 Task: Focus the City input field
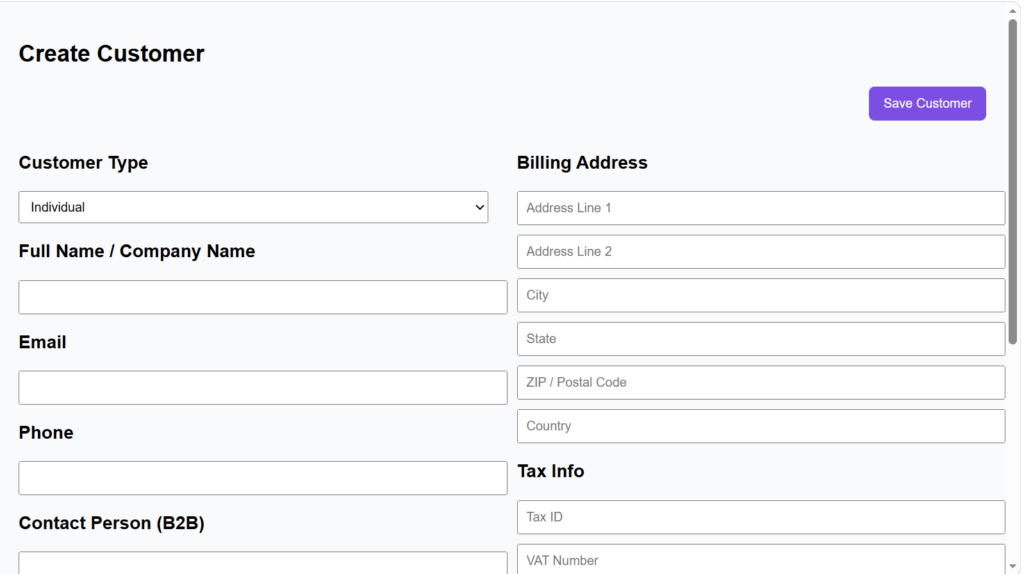point(760,295)
